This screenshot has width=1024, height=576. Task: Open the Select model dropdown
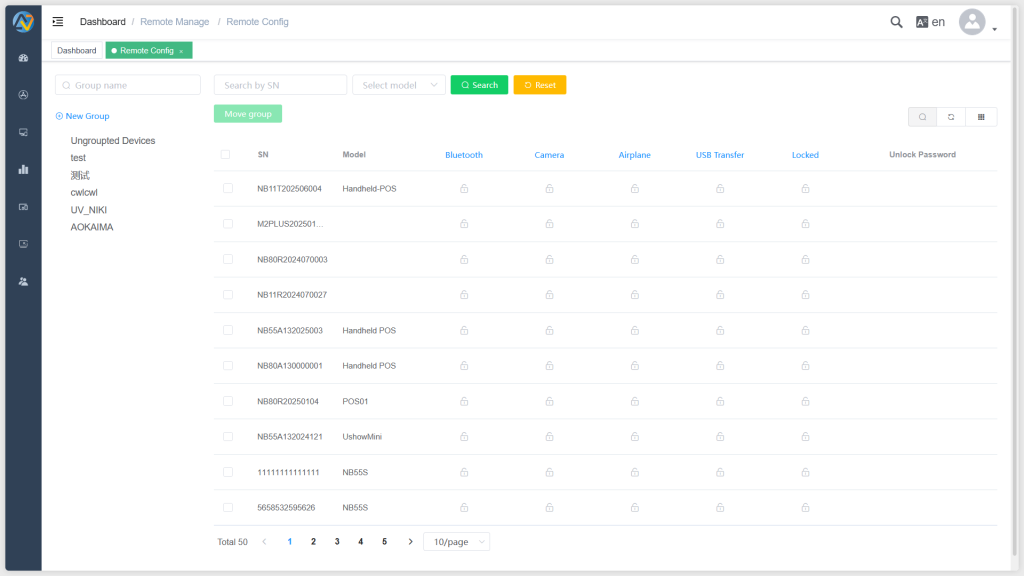399,85
